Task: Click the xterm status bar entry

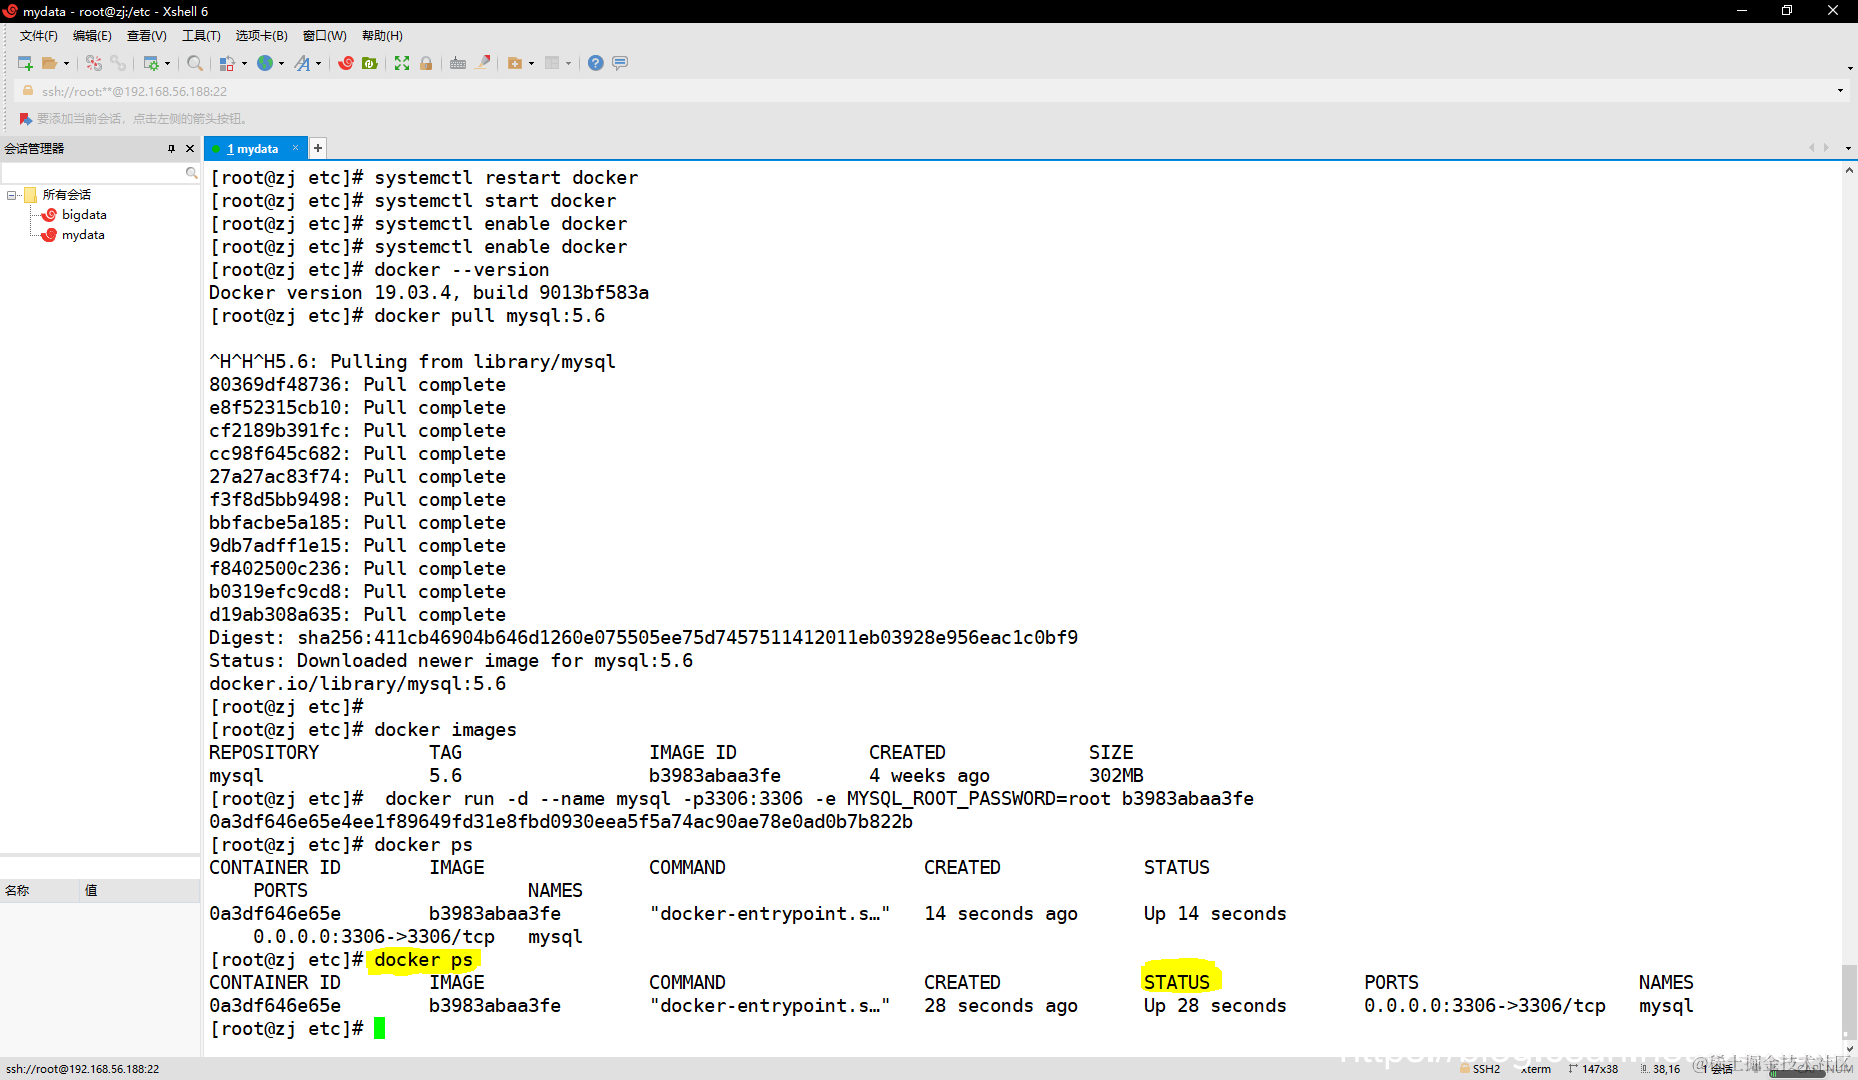Action: (1537, 1069)
